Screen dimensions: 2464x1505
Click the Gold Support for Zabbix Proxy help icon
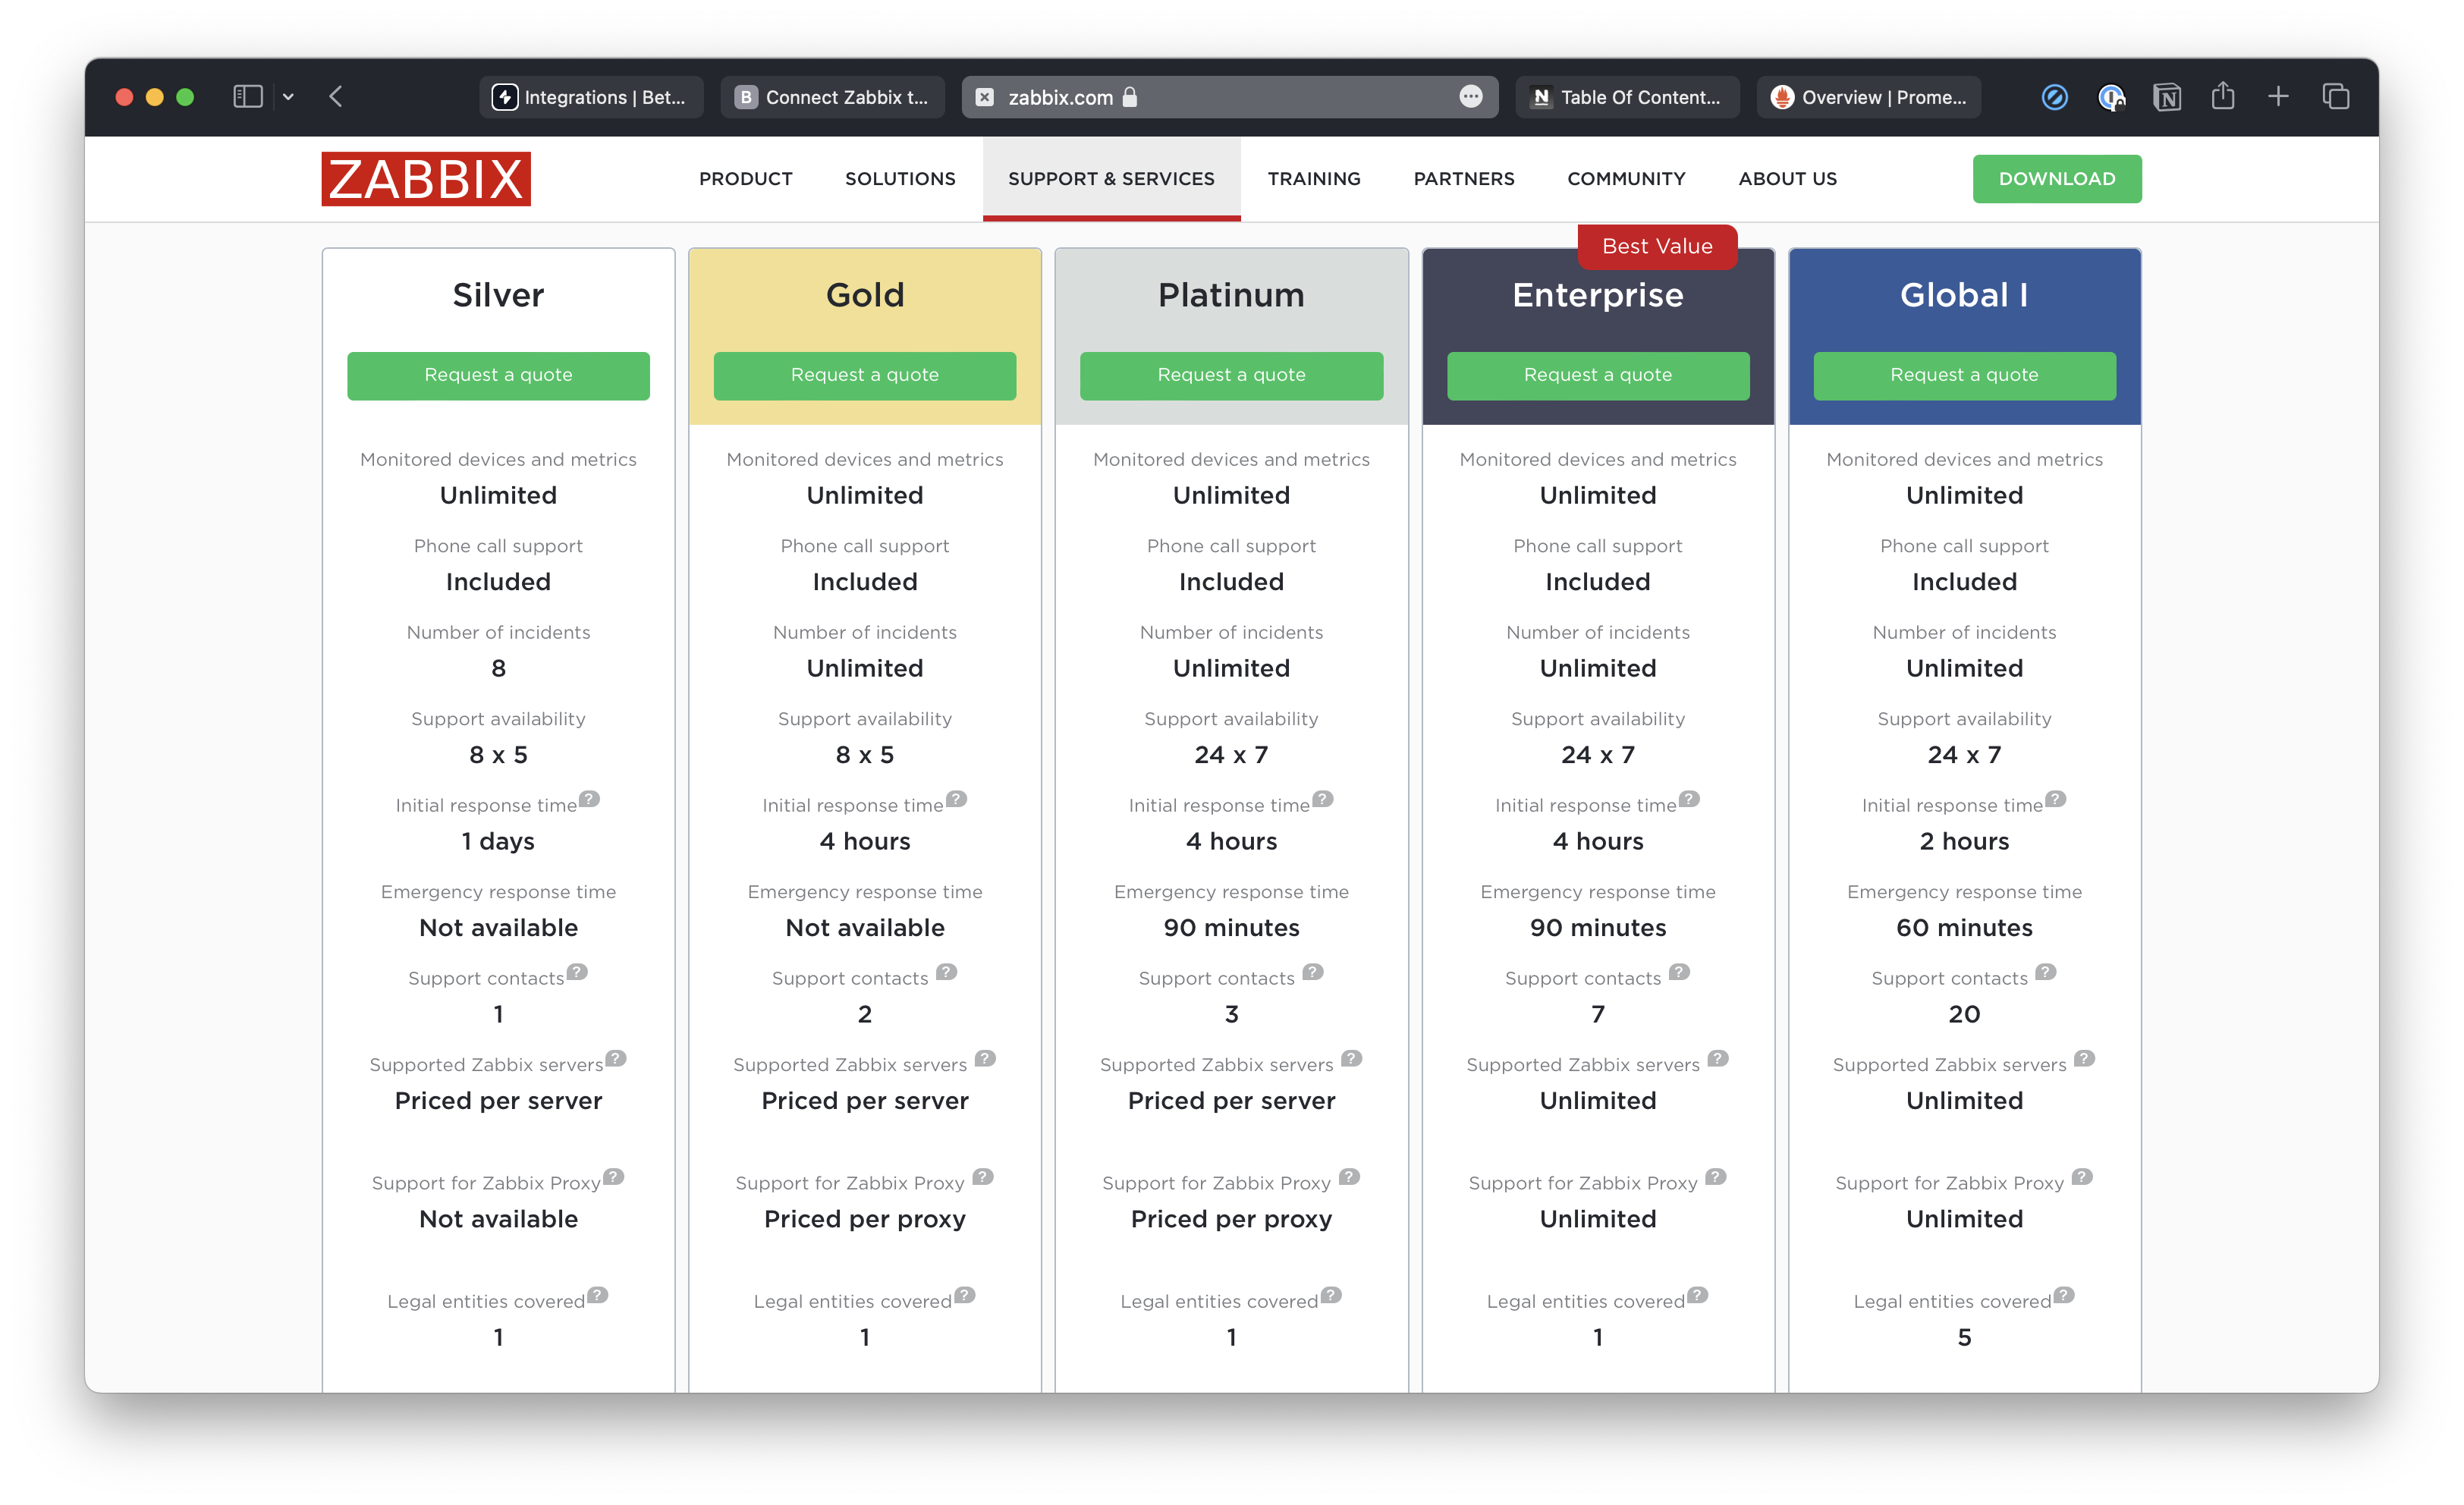[983, 1176]
